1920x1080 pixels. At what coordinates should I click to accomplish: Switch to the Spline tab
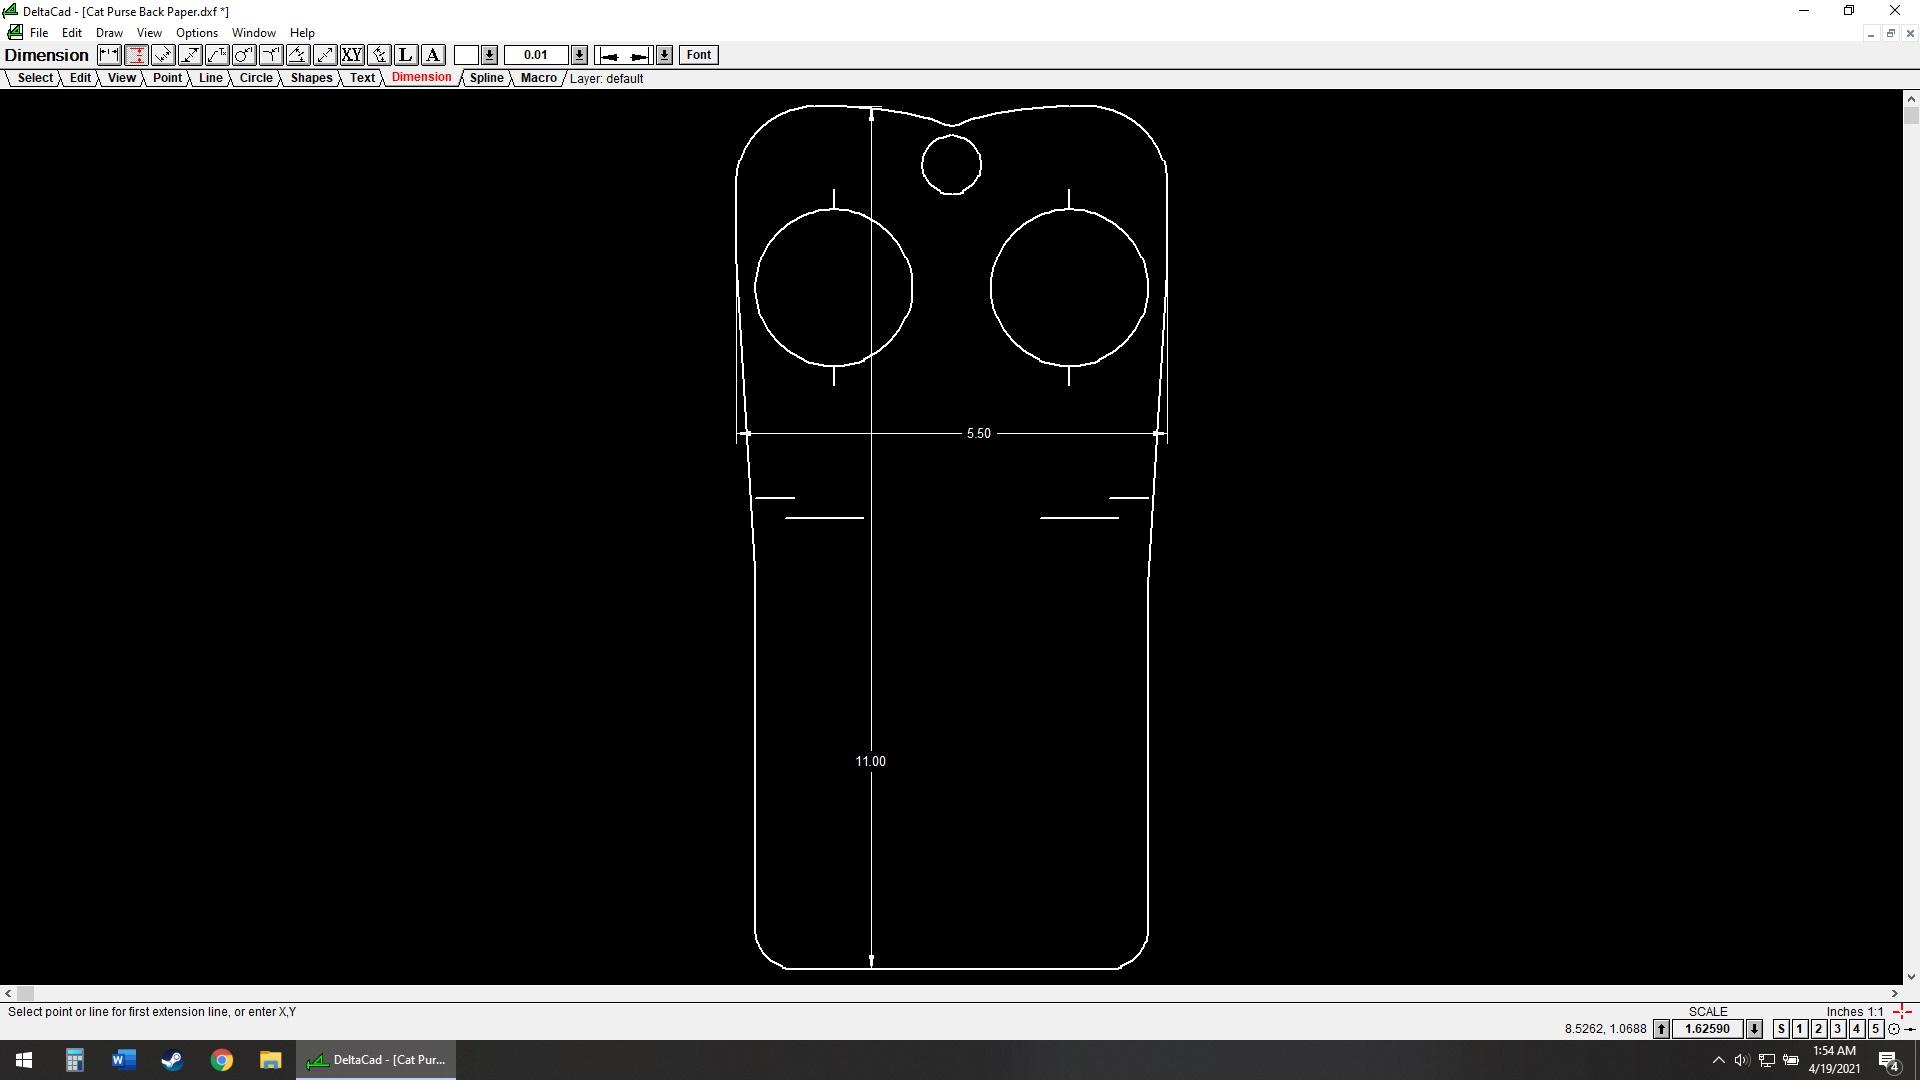486,78
